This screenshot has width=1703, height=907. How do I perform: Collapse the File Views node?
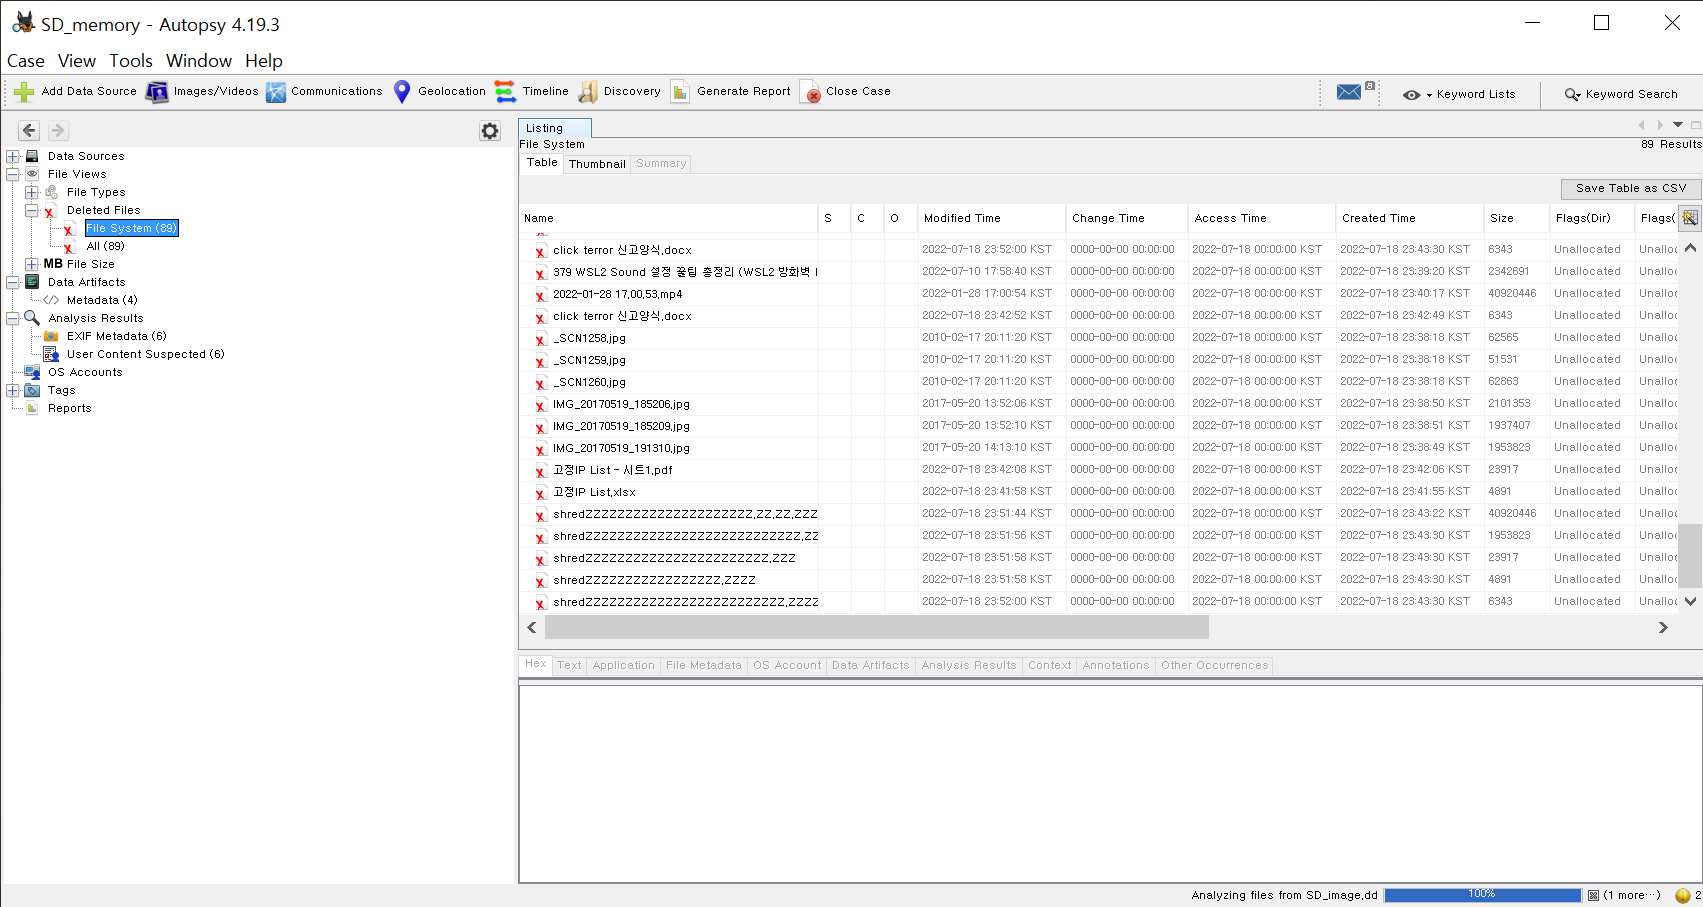pyautogui.click(x=13, y=174)
